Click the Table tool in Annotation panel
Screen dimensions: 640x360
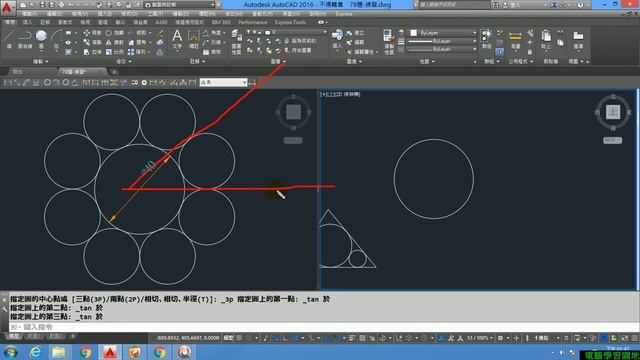(212, 52)
